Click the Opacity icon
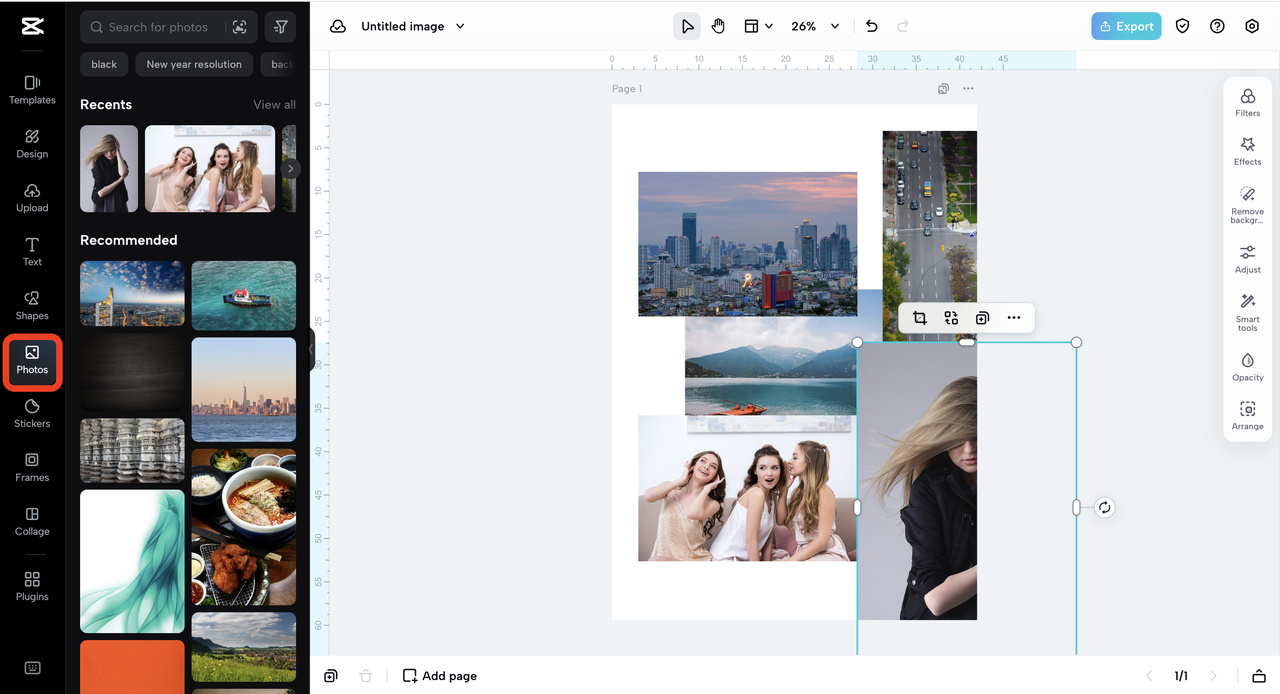This screenshot has height=694, width=1280. pyautogui.click(x=1247, y=366)
